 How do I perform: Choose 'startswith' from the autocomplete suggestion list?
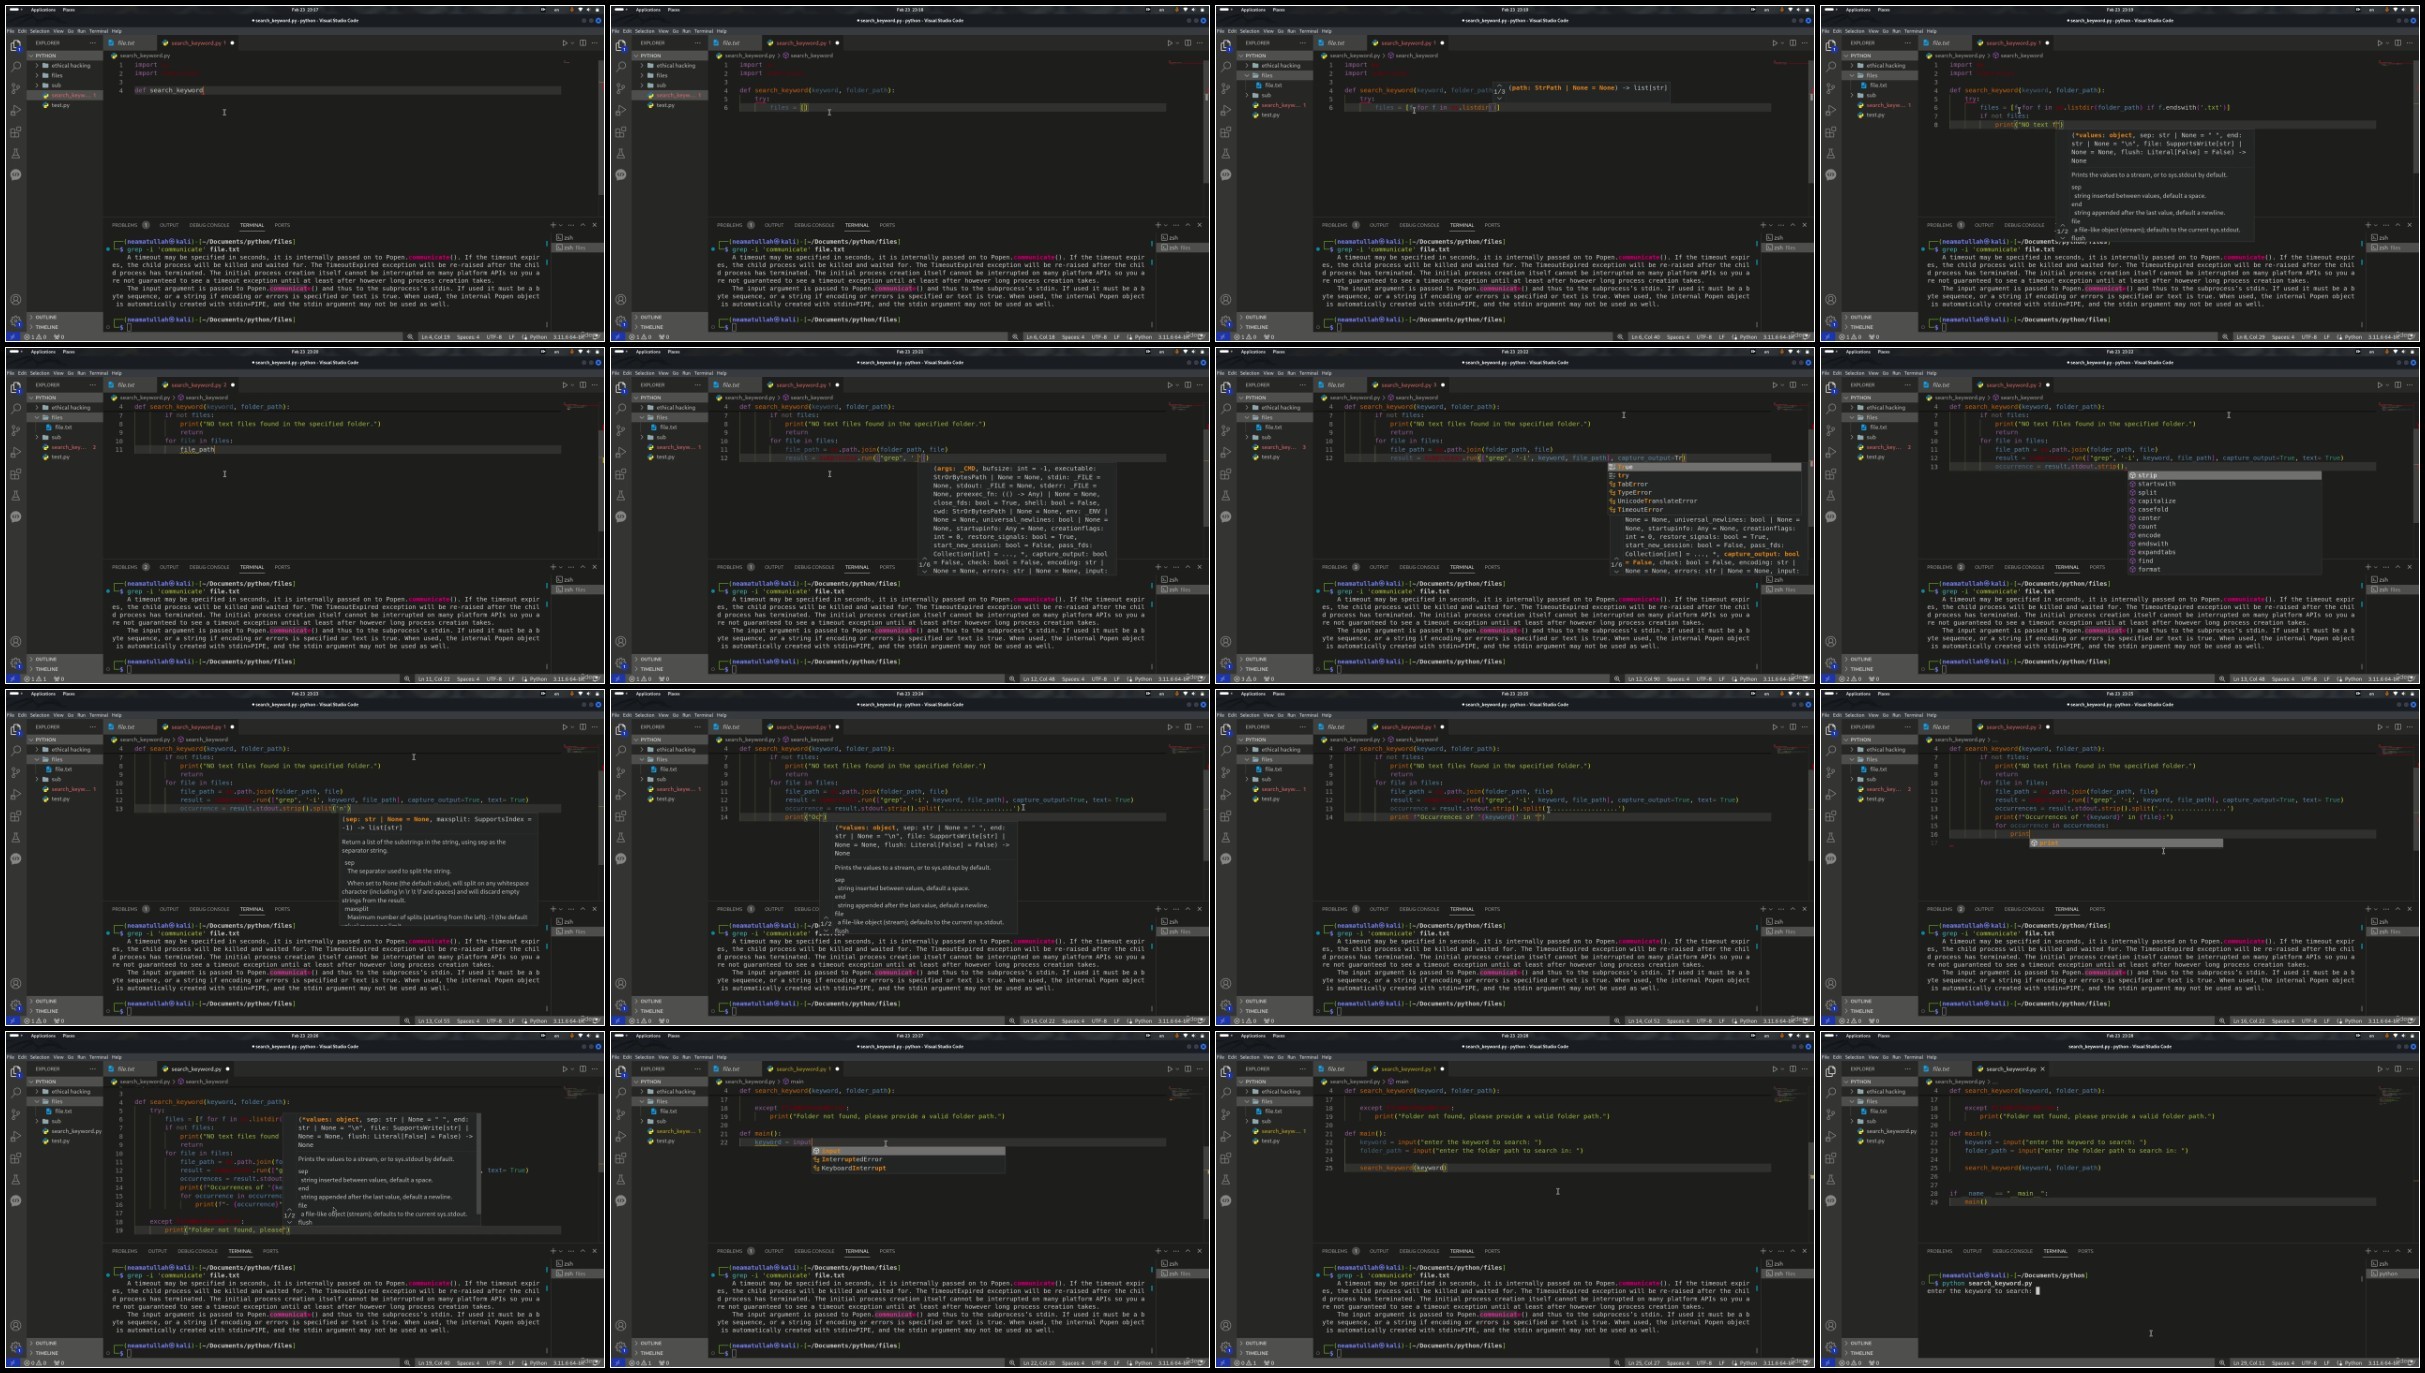[x=2224, y=484]
